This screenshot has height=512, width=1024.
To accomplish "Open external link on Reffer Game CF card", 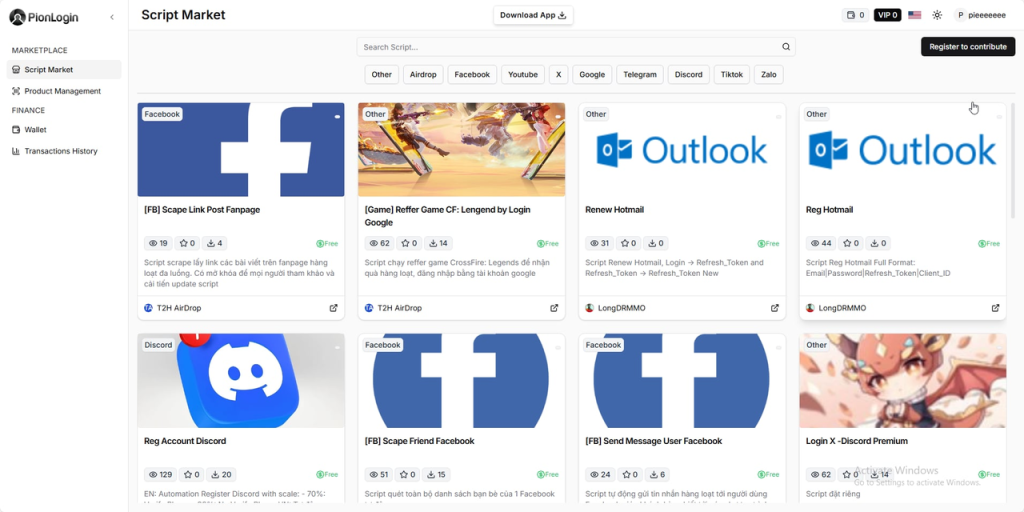I will click(x=554, y=308).
